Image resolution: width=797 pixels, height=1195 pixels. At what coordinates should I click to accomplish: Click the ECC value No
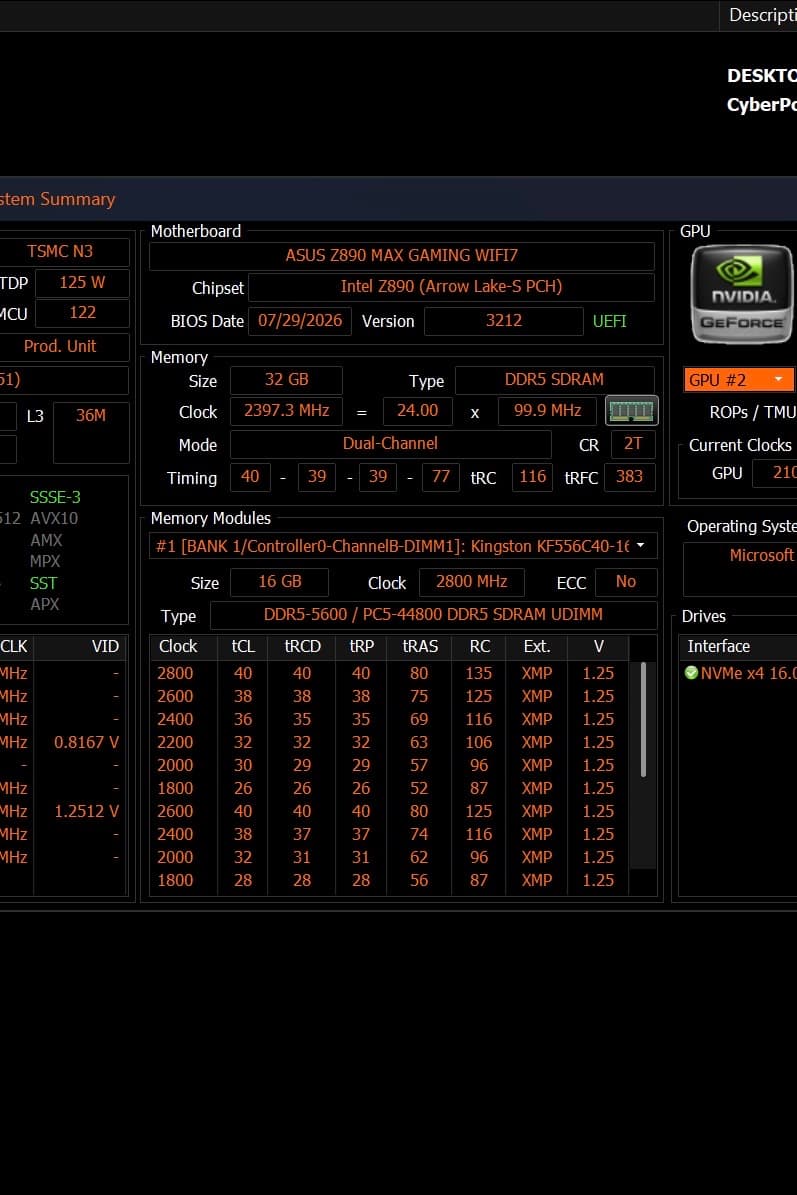[x=626, y=581]
